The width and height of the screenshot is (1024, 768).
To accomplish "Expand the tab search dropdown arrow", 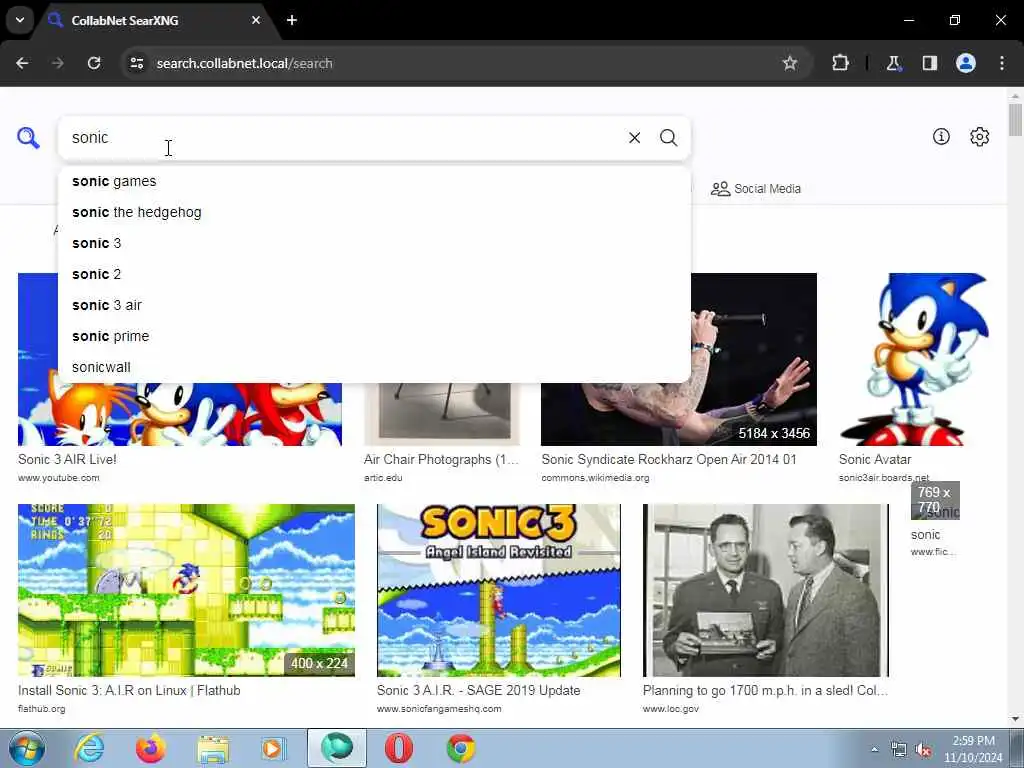I will pos(20,20).
